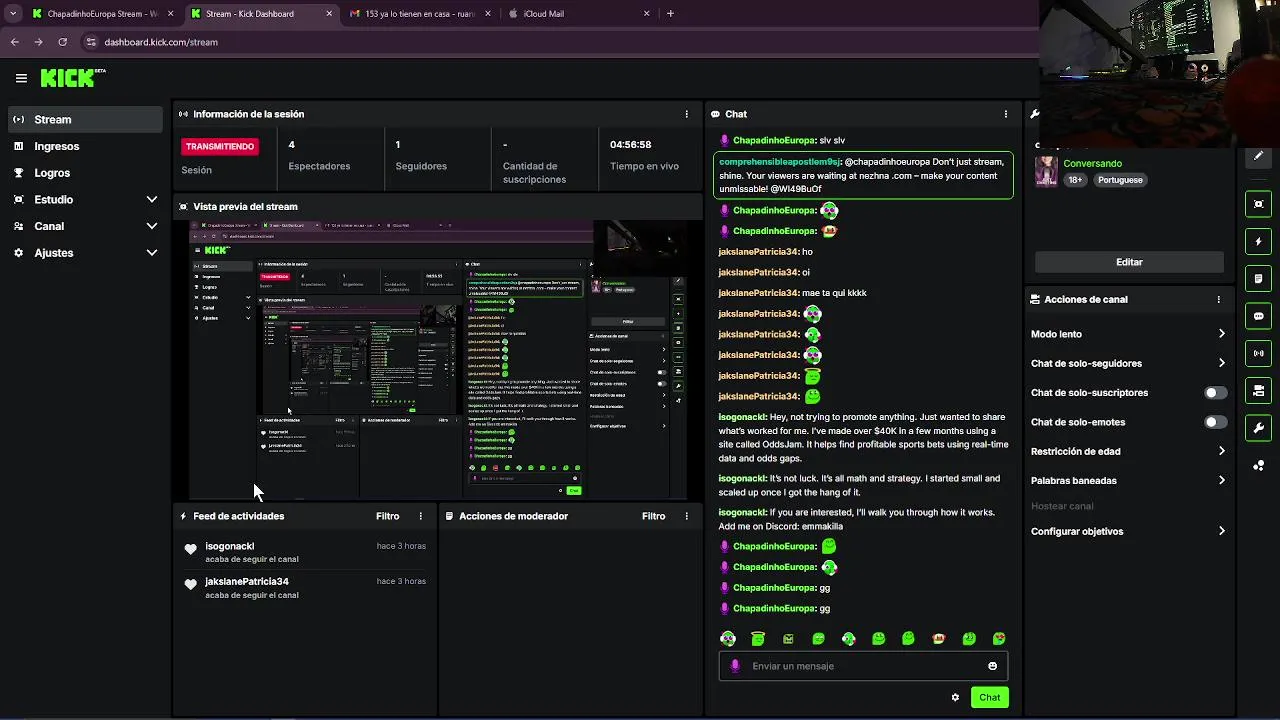The image size is (1280, 720).
Task: Open Filtro in Acciones de moderador
Action: [x=653, y=516]
